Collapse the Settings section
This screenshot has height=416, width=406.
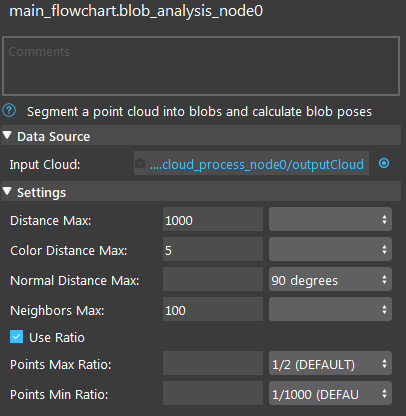[x=7, y=192]
